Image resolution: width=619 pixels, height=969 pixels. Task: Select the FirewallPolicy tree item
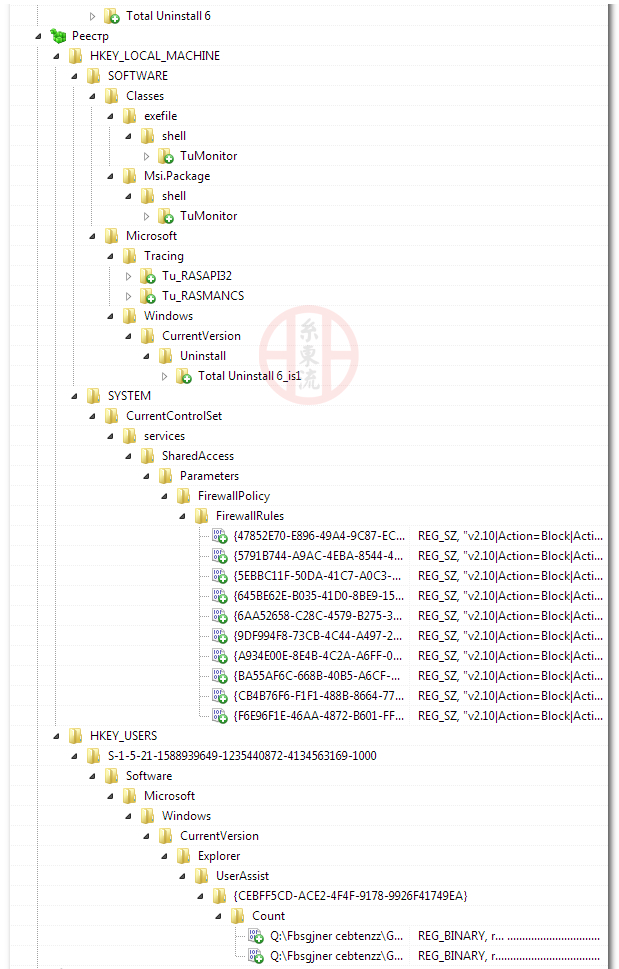pos(234,496)
